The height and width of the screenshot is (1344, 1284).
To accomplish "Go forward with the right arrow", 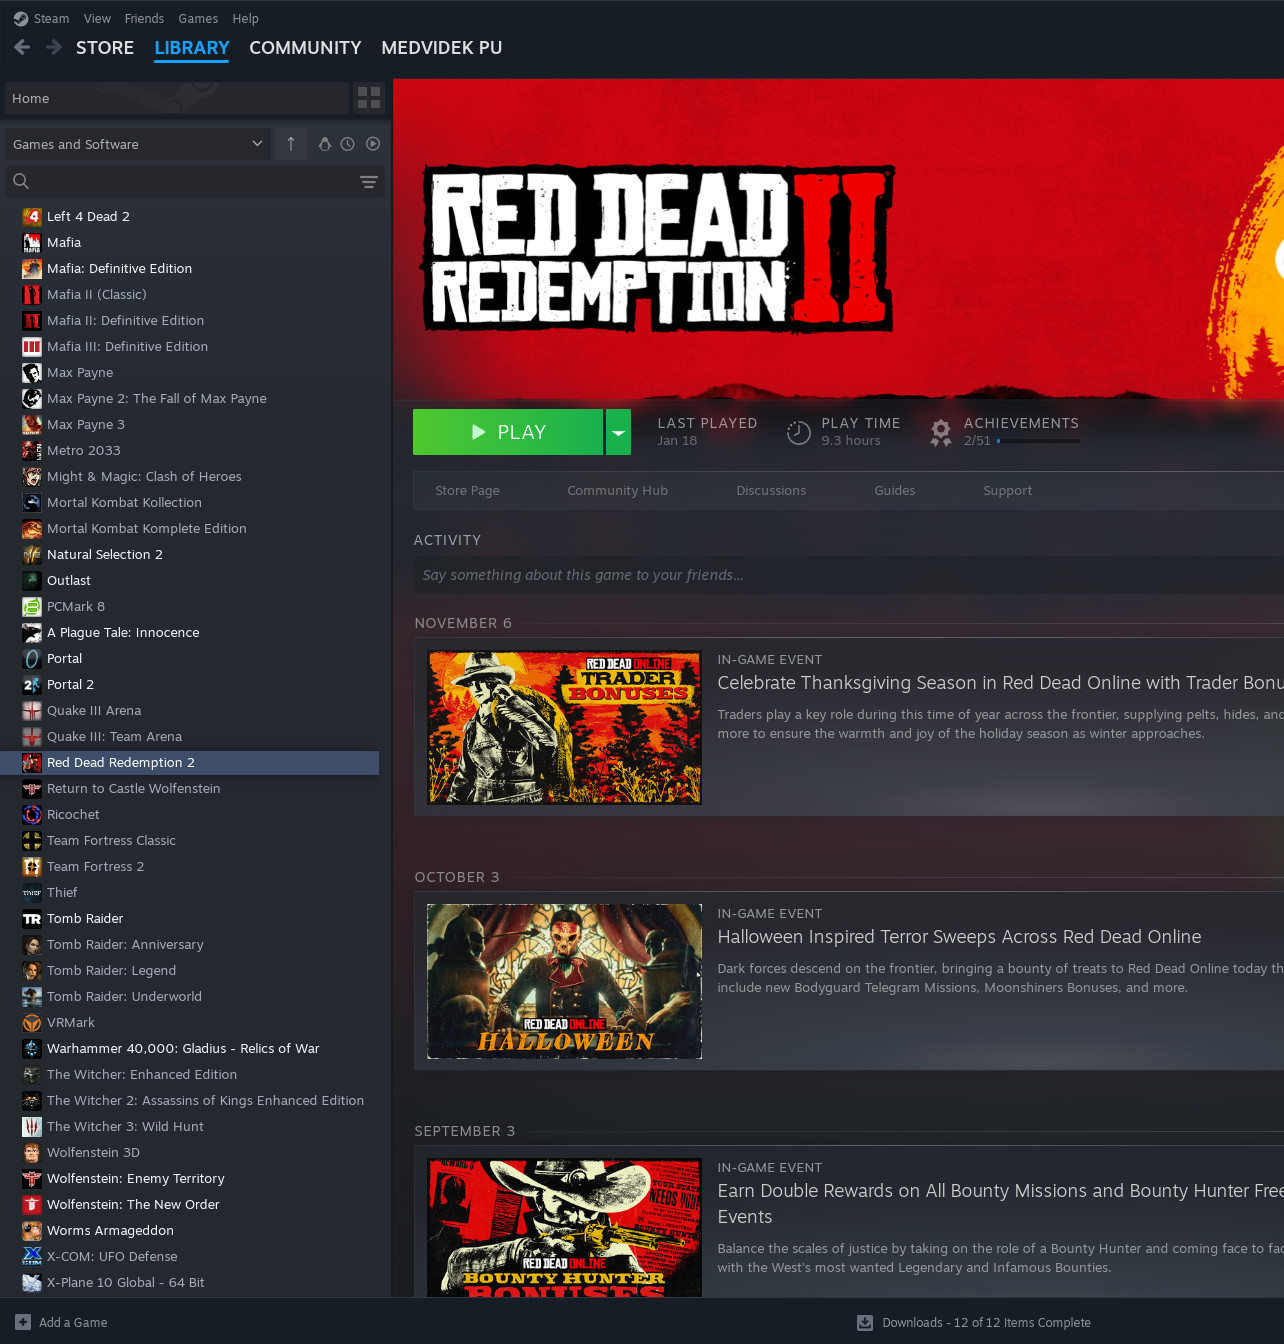I will (x=54, y=47).
